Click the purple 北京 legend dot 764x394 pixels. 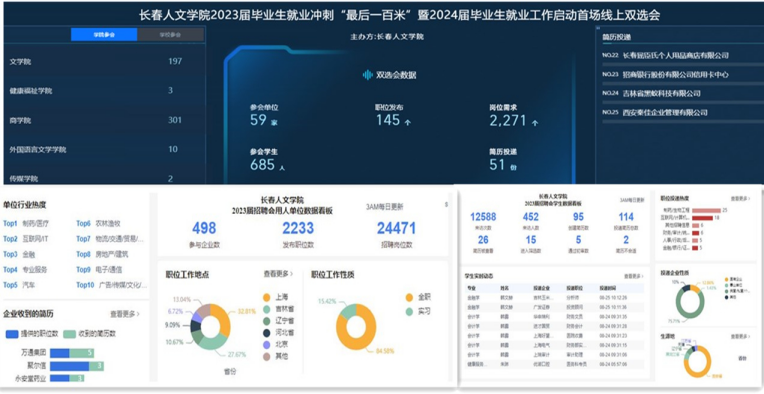pyautogui.click(x=267, y=345)
